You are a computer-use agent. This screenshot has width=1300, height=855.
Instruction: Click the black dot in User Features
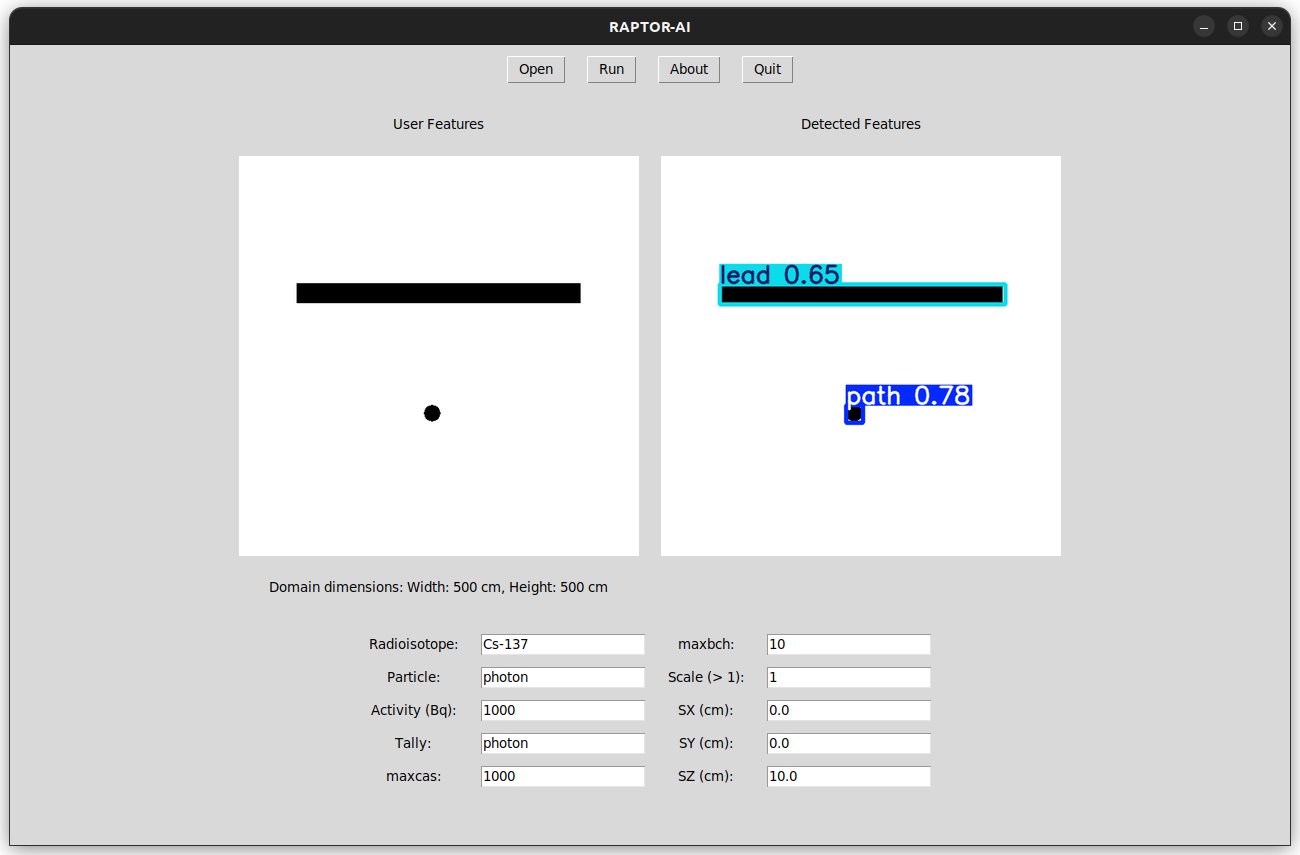pos(432,413)
